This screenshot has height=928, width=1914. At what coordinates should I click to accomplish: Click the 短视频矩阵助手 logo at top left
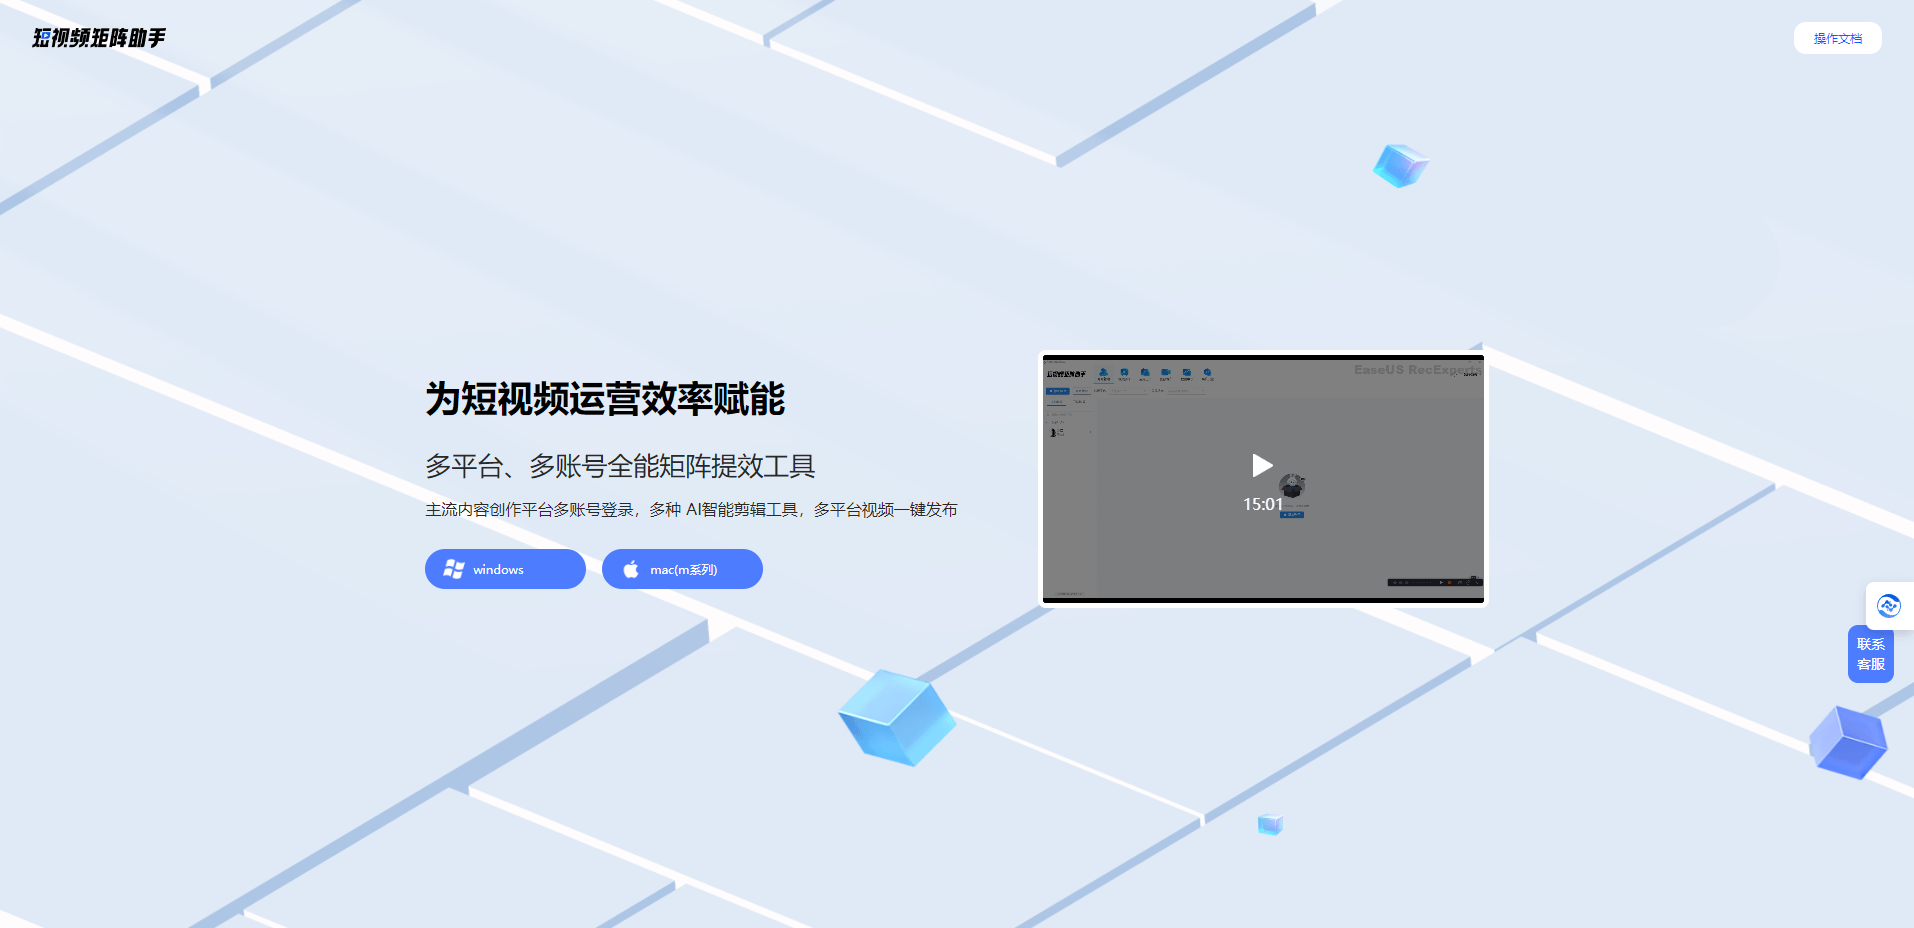point(100,38)
